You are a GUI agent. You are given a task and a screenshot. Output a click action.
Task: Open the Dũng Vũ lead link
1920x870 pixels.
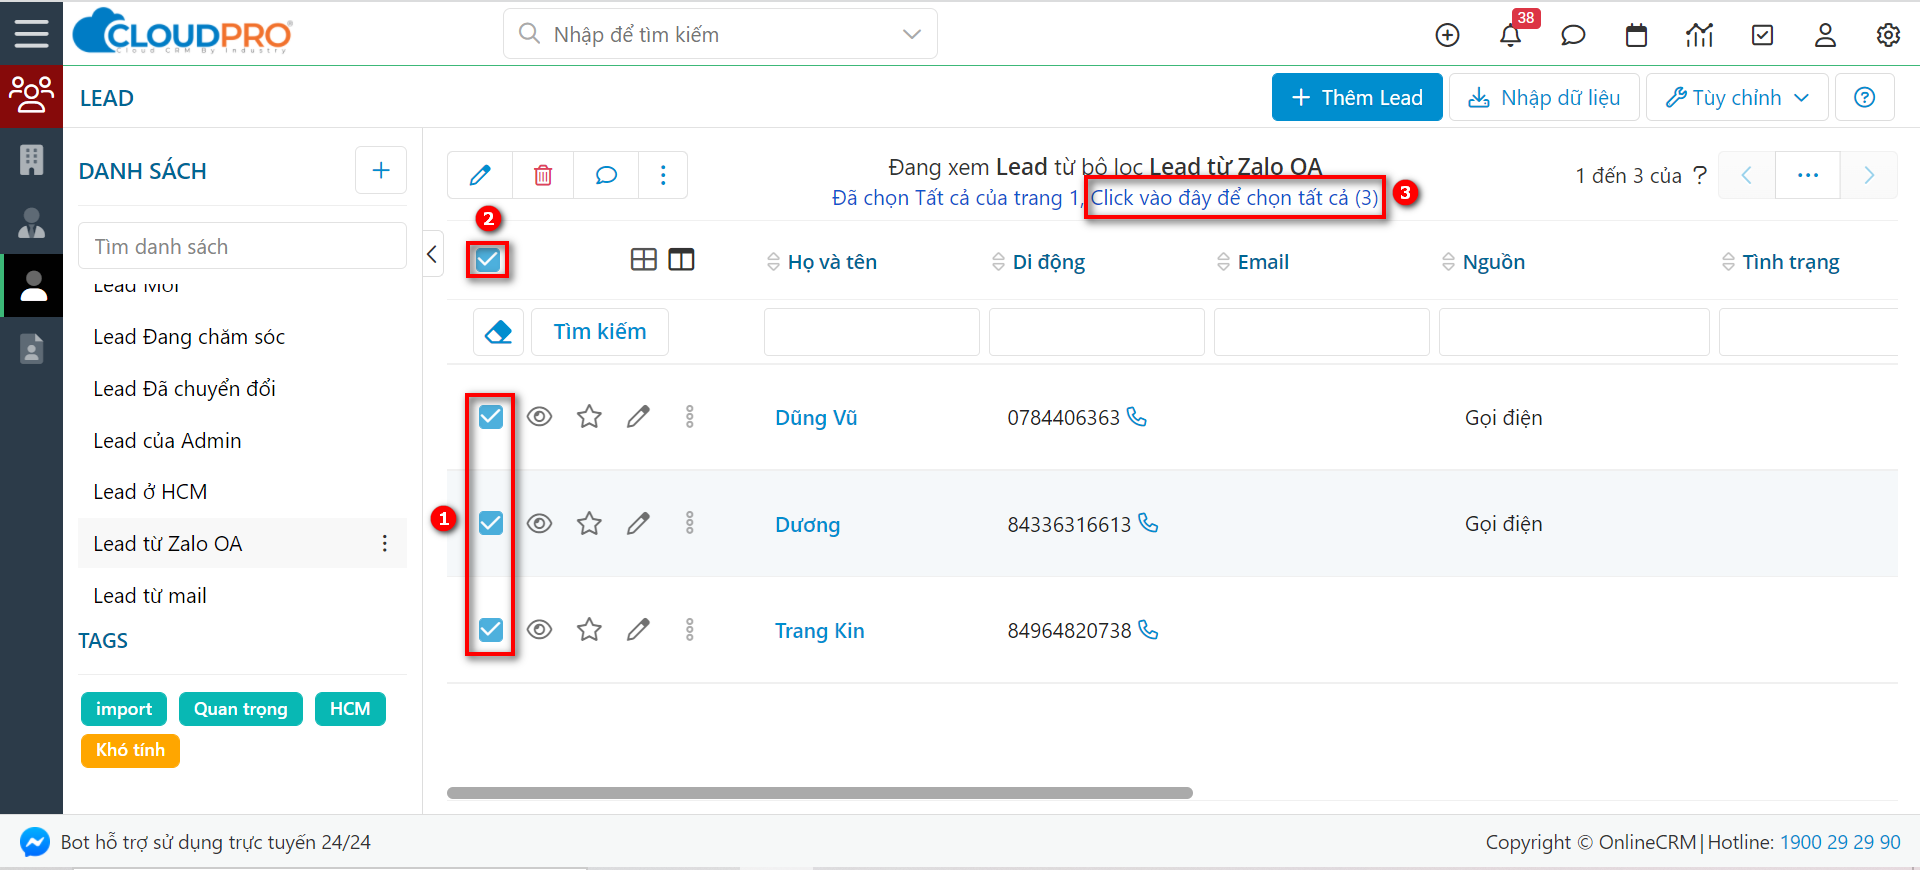point(816,418)
